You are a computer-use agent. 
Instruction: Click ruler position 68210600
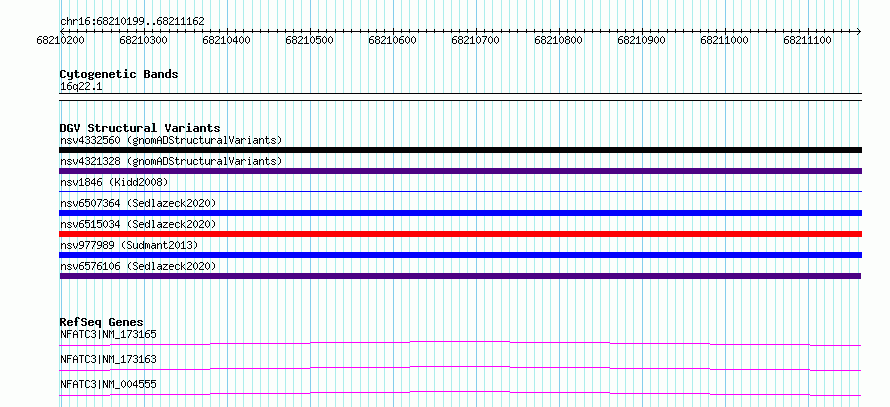click(x=393, y=40)
